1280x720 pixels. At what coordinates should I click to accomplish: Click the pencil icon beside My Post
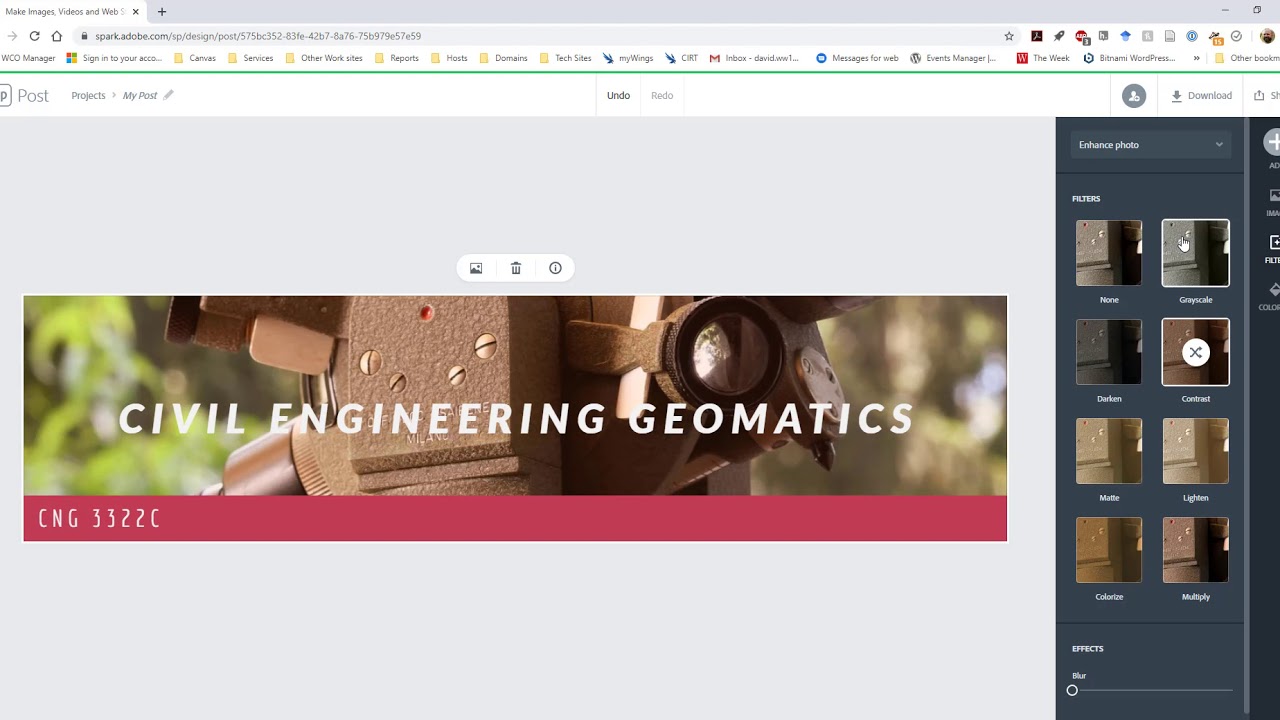point(168,95)
